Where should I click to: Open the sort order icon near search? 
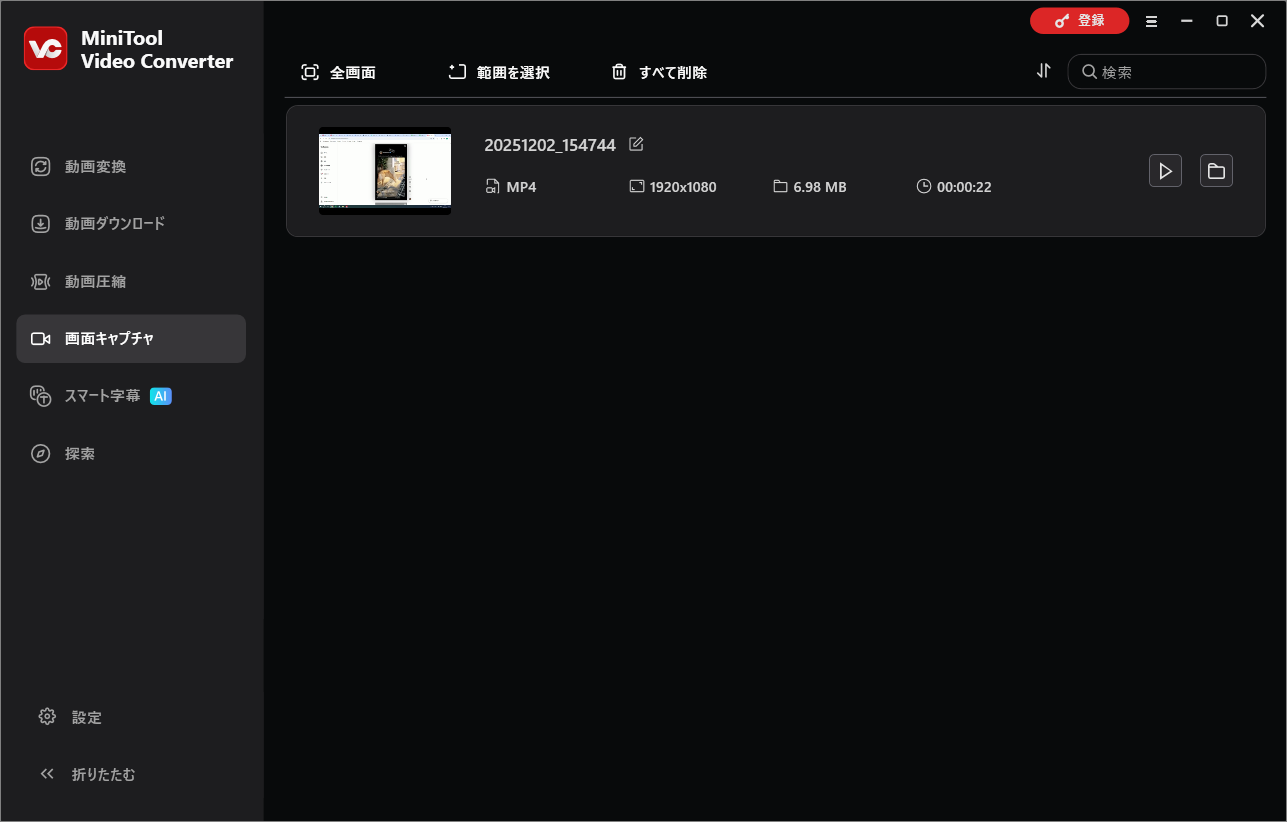[1043, 71]
